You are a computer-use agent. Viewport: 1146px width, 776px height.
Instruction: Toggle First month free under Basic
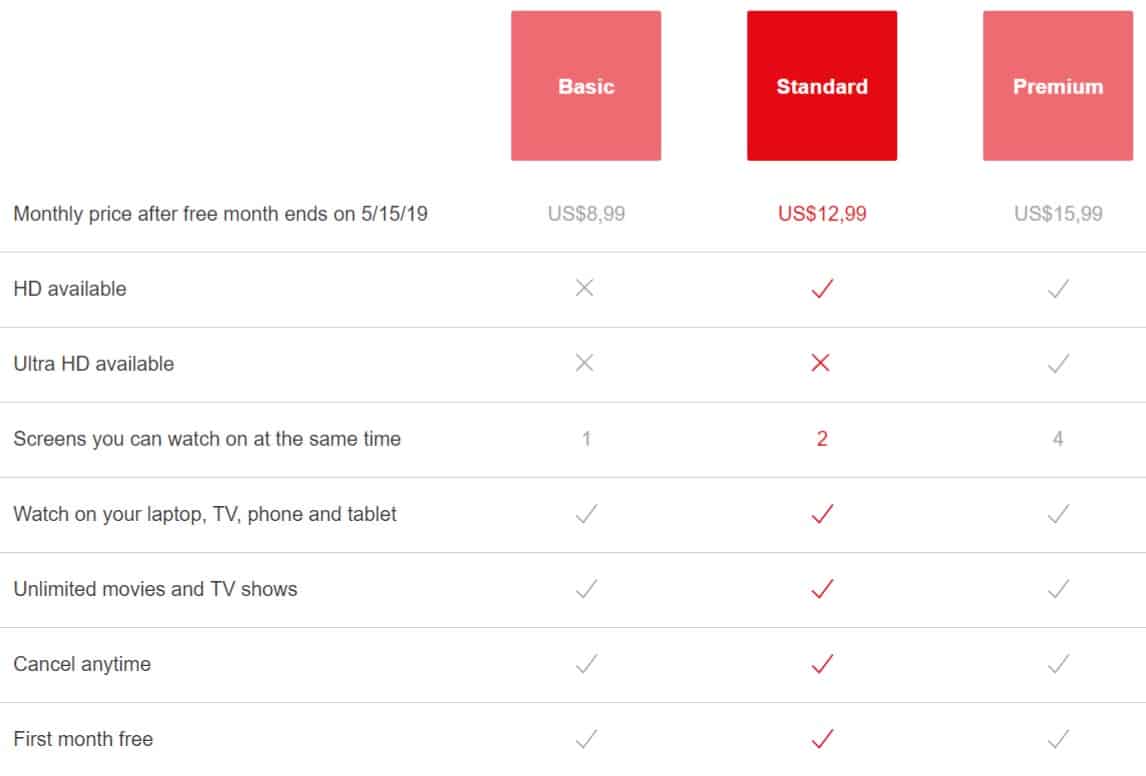click(585, 738)
